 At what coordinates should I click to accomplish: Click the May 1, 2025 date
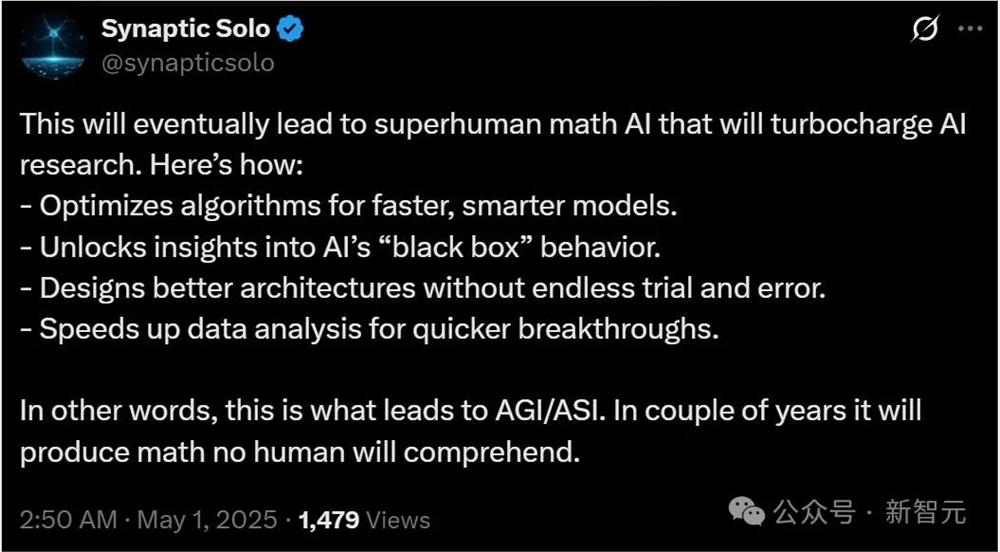click(207, 519)
